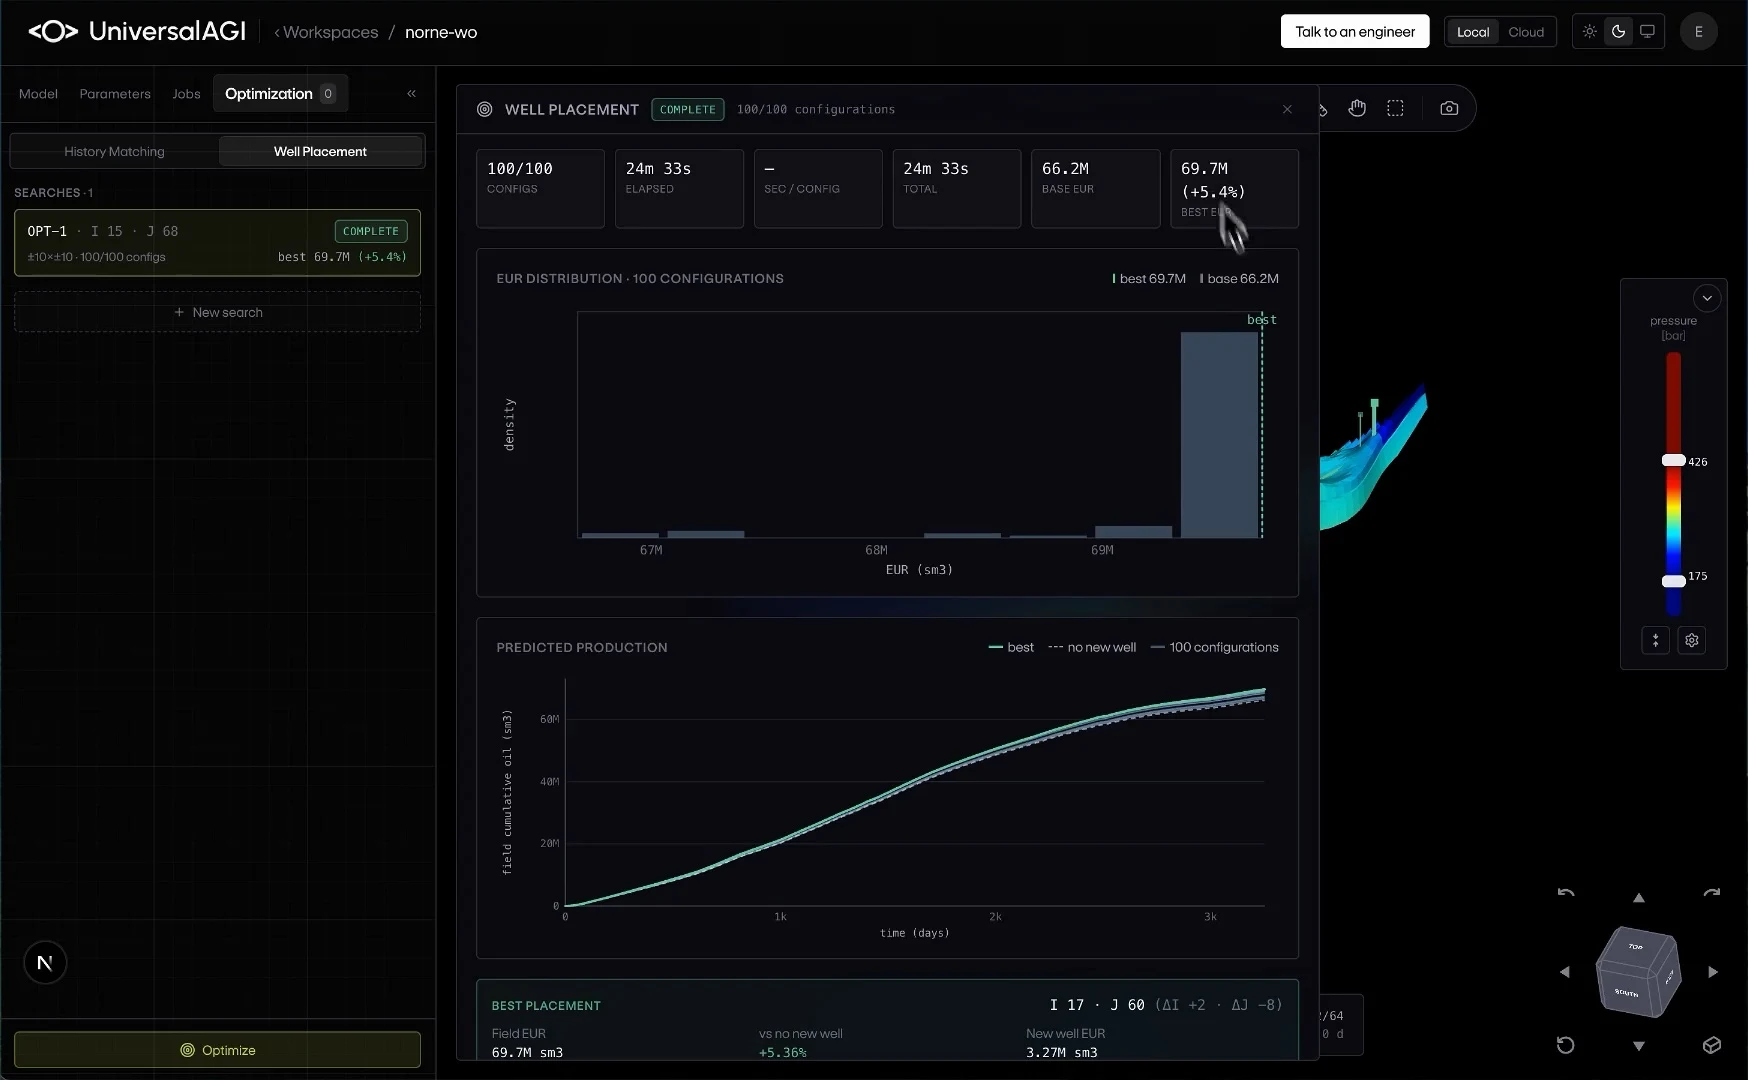Viewport: 1748px width, 1080px height.
Task: Click New search button
Action: [217, 312]
